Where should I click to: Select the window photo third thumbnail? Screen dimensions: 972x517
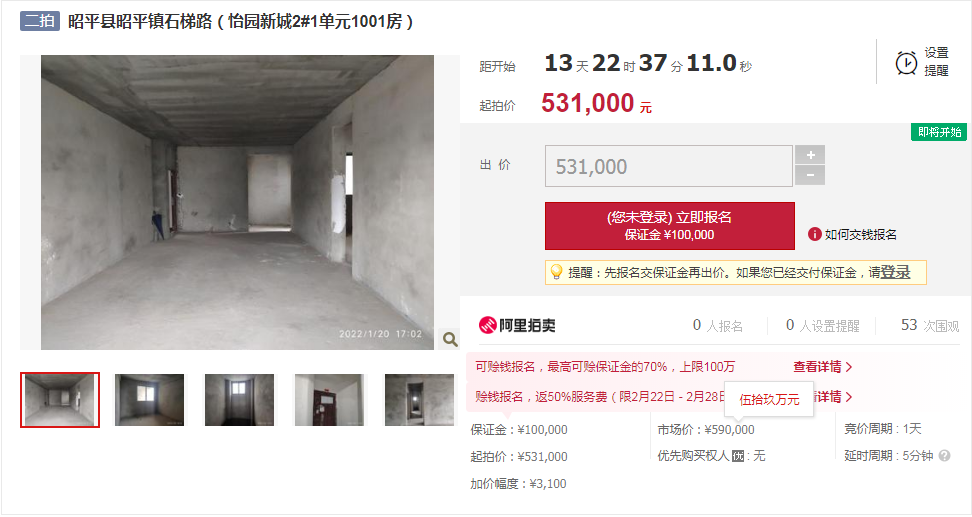tap(239, 400)
